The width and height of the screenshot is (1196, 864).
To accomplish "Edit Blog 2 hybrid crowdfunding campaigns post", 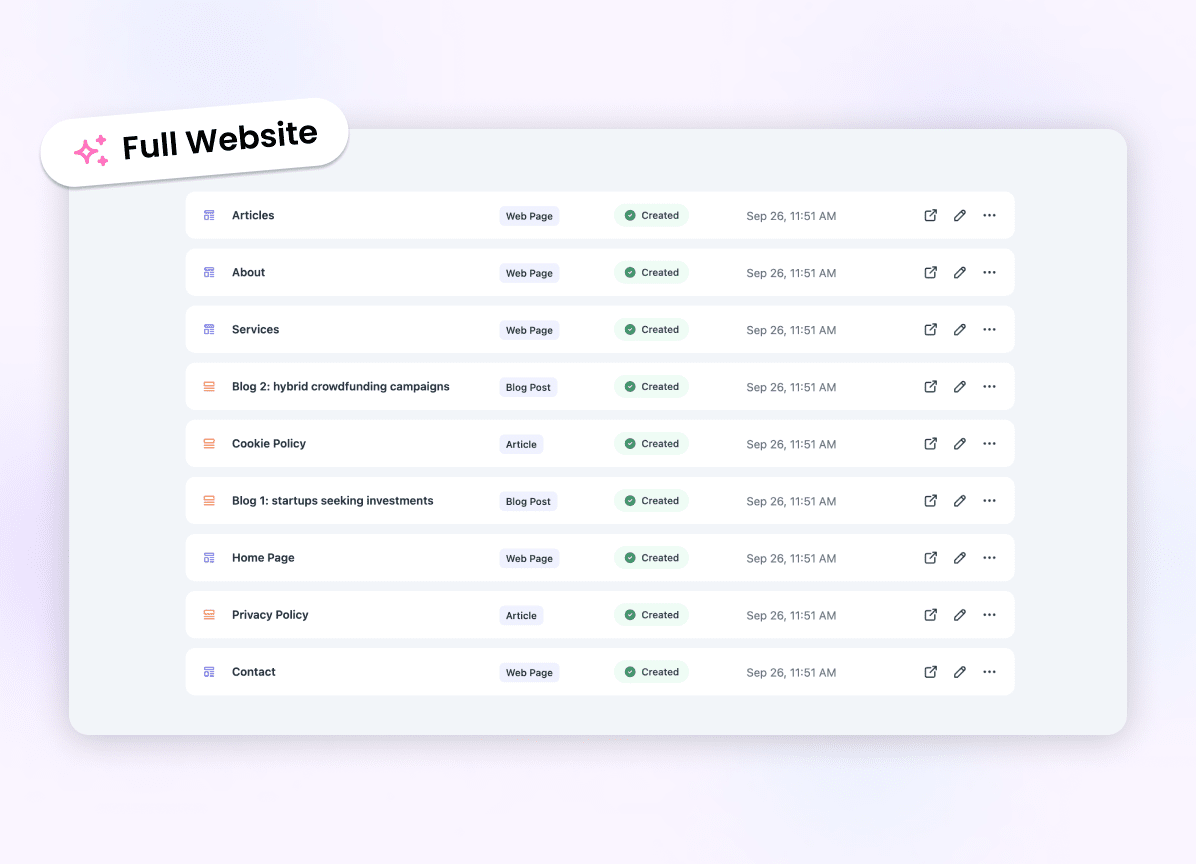I will [960, 387].
